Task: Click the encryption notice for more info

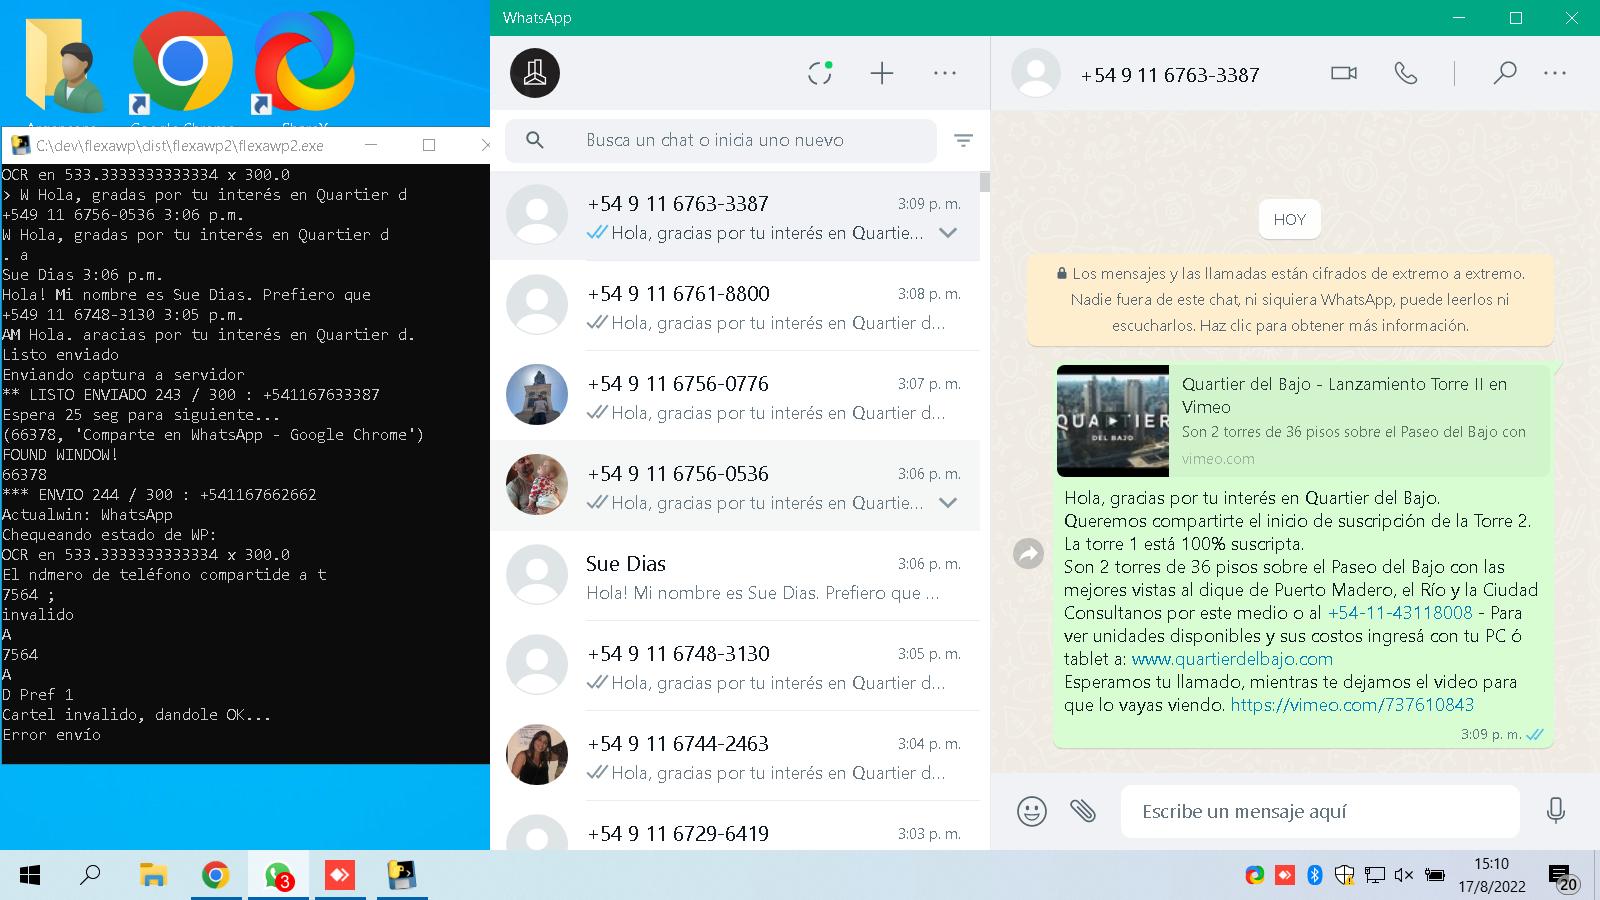Action: [1290, 299]
